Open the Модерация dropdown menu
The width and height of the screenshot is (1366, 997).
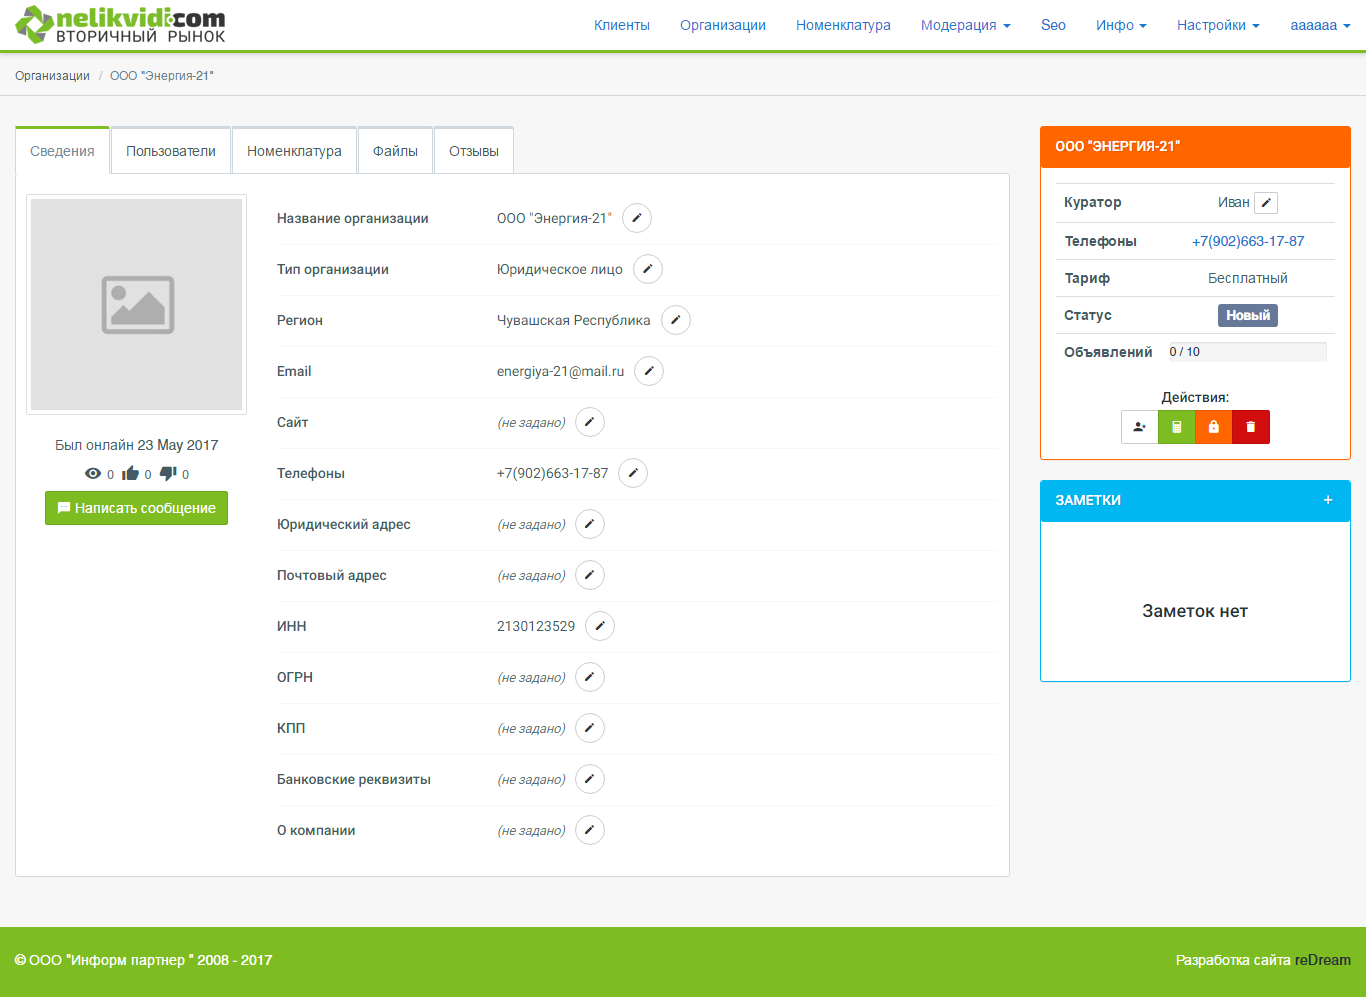[965, 25]
